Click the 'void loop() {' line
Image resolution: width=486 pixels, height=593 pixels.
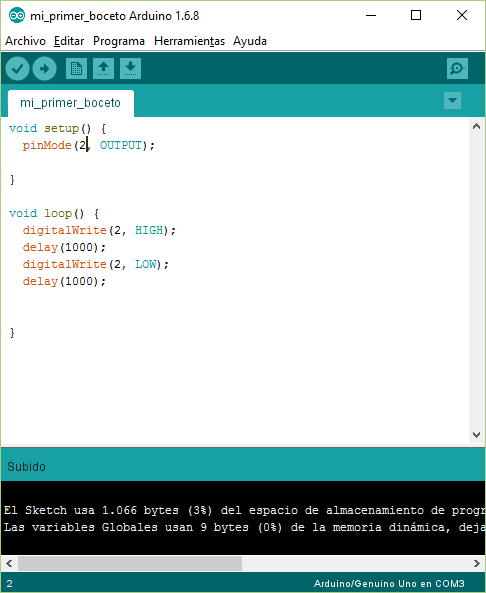click(54, 214)
